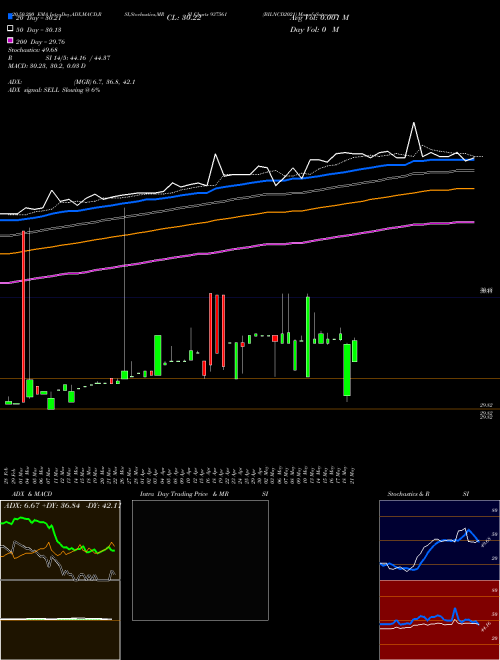Select the 50 Day average value text
500x660 pixels.
[x=38, y=29]
